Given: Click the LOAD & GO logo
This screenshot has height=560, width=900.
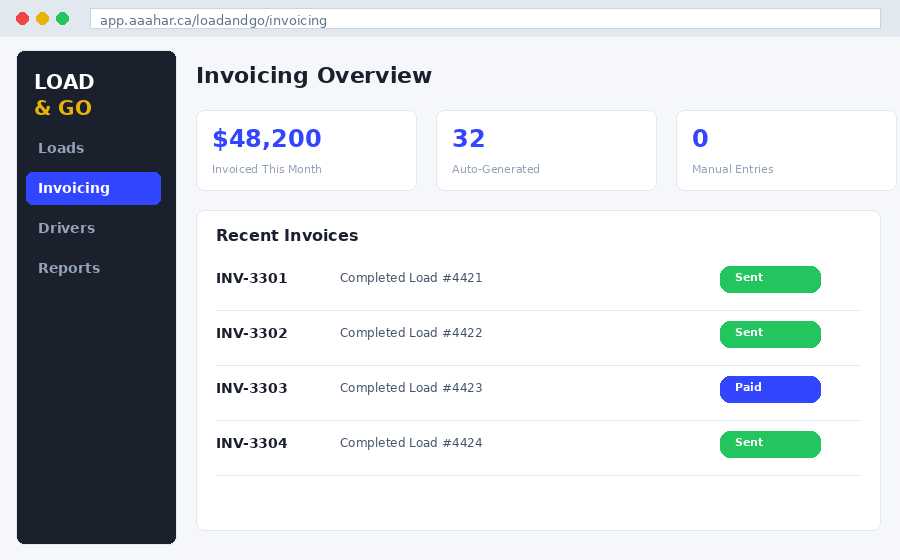Looking at the screenshot, I should coord(64,95).
